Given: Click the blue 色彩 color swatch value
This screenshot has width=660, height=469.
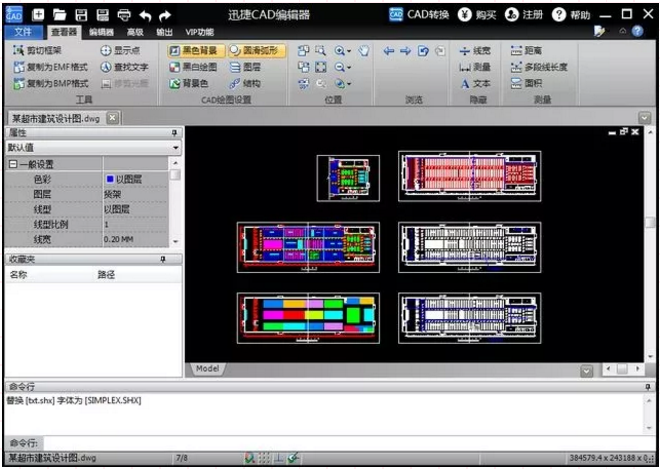Looking at the screenshot, I should [110, 179].
